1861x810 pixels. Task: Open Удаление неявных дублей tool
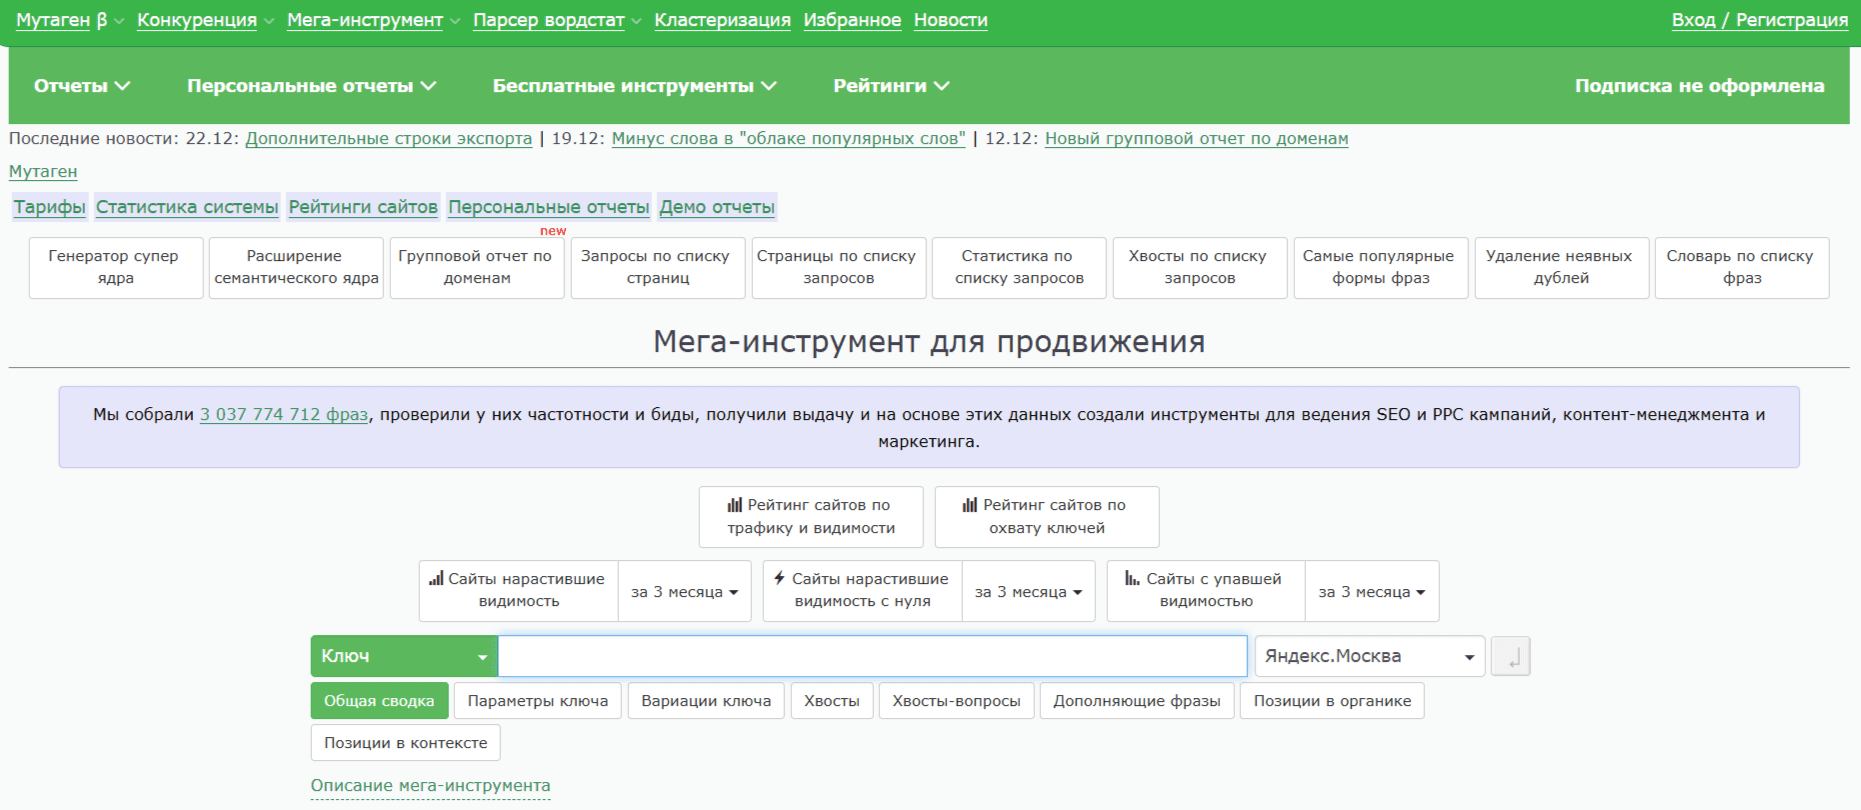(1562, 268)
